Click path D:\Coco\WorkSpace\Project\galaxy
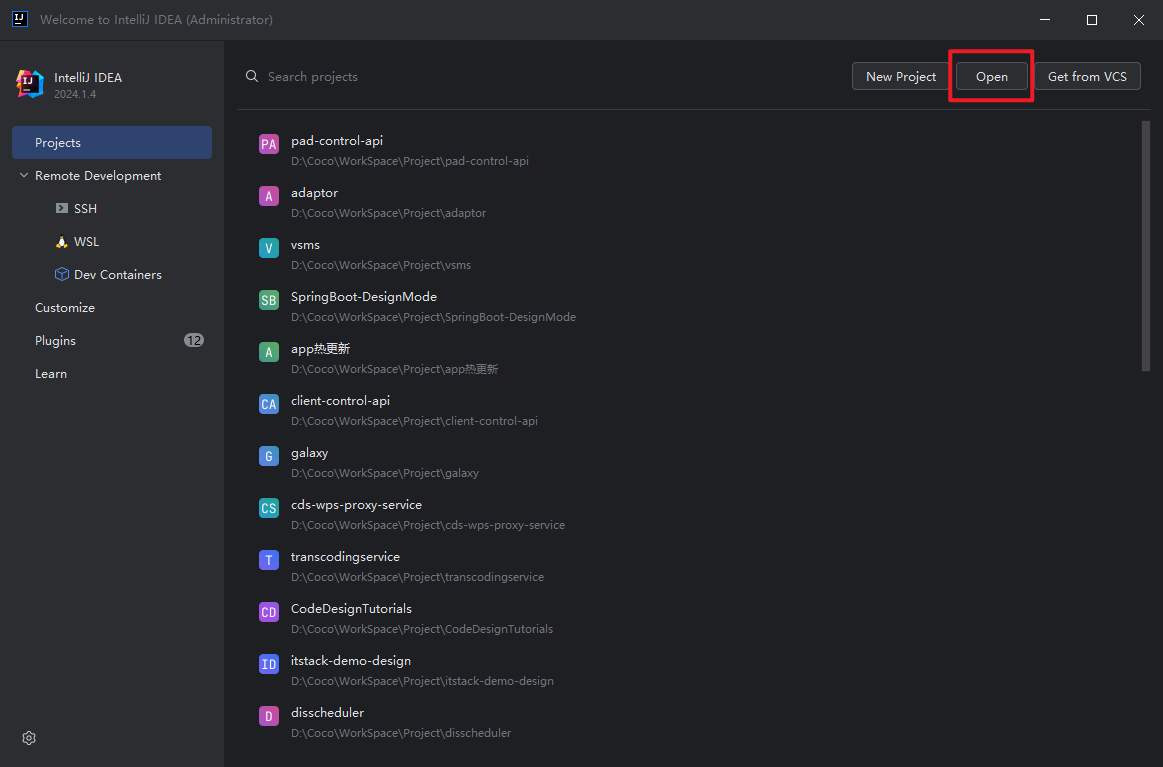This screenshot has height=767, width=1163. coord(385,473)
